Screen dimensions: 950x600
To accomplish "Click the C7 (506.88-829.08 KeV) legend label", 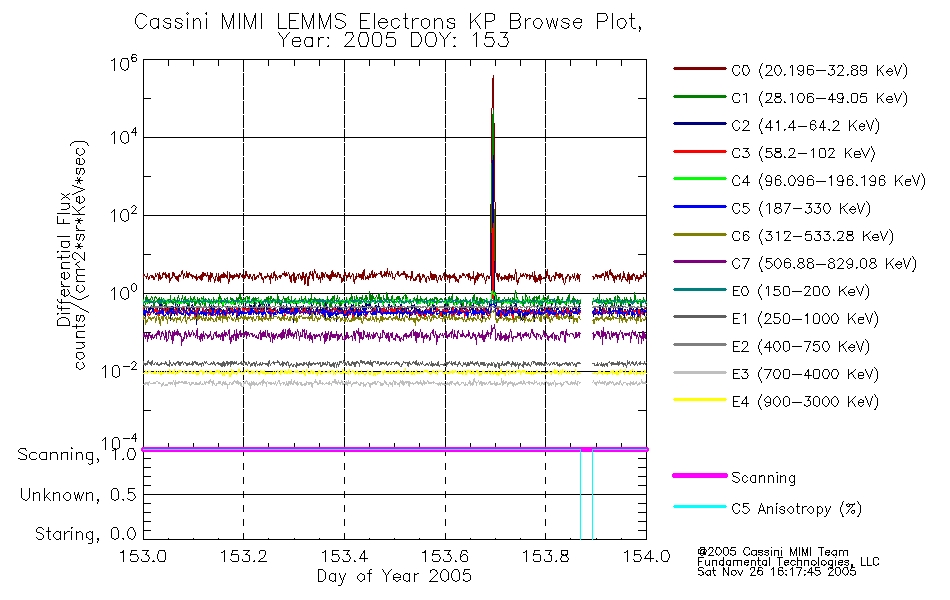I will coord(824,264).
